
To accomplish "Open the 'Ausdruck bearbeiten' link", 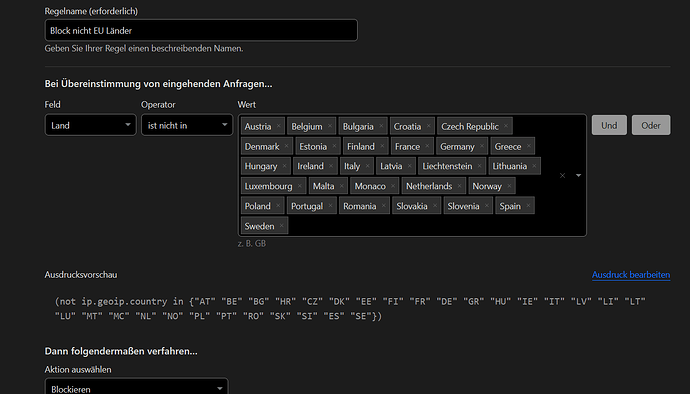I will pyautogui.click(x=631, y=275).
